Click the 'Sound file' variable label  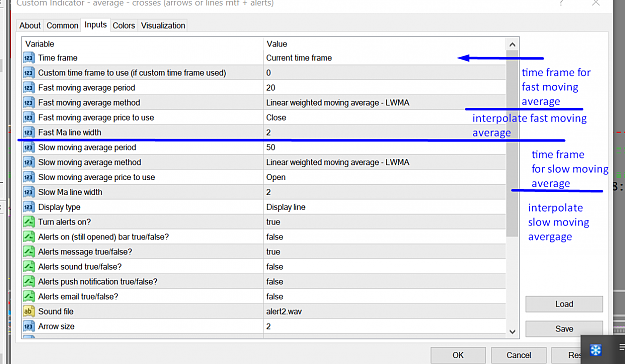[x=56, y=311]
